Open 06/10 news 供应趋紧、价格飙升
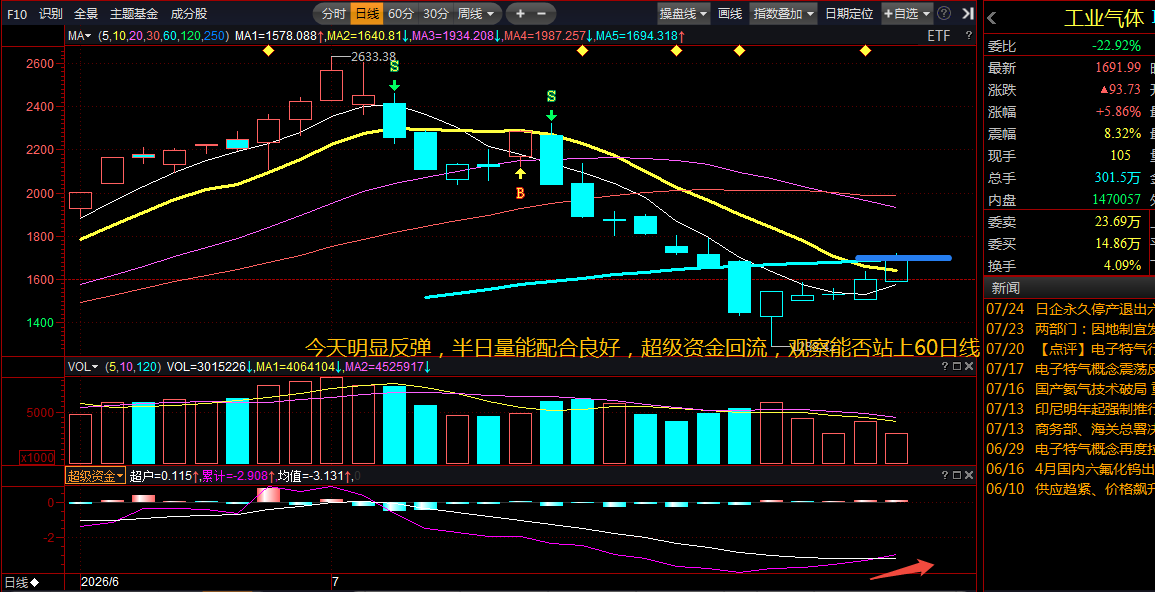Viewport: 1155px width, 592px height. pyautogui.click(x=1070, y=488)
